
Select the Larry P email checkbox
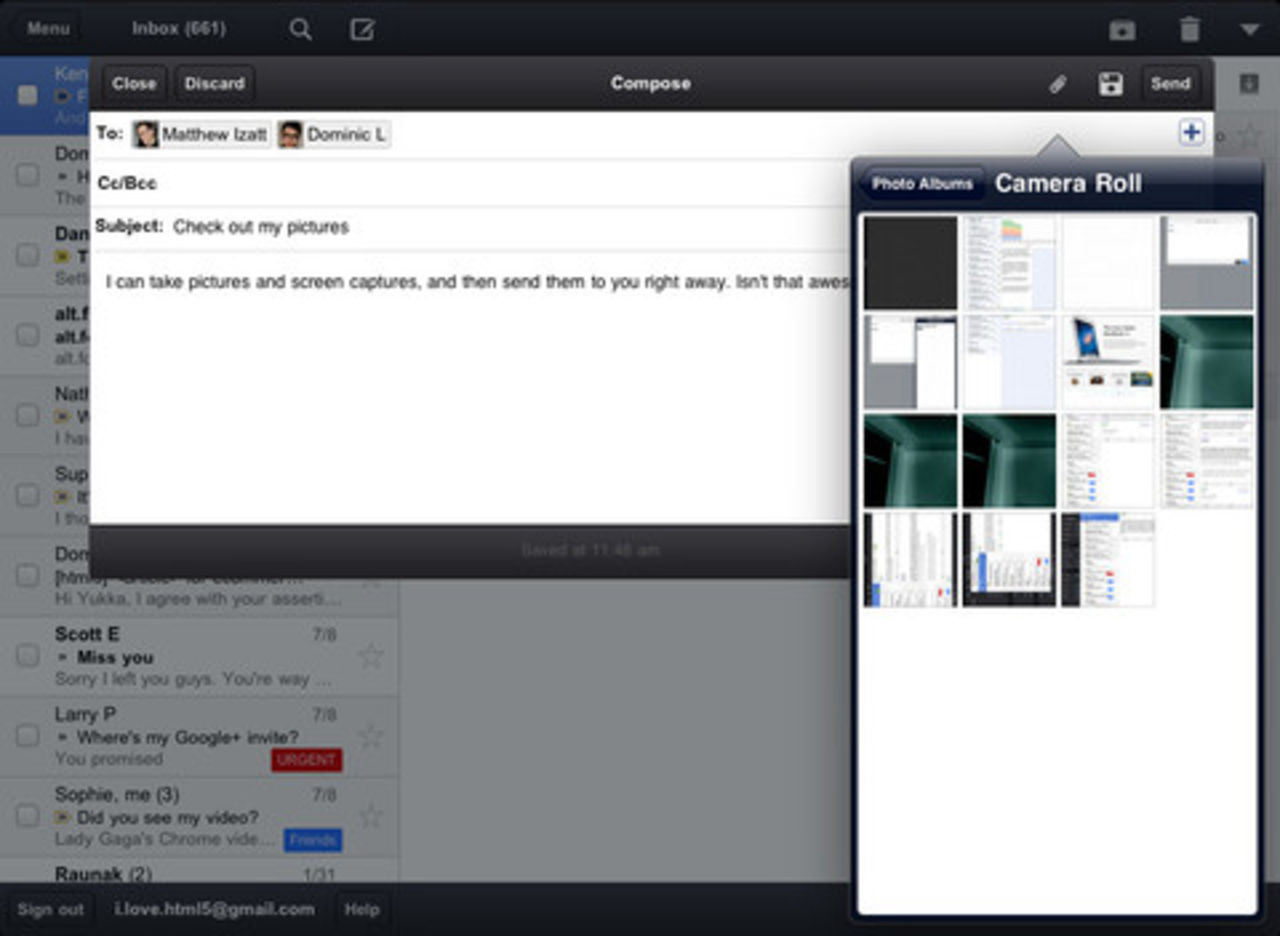(x=28, y=736)
